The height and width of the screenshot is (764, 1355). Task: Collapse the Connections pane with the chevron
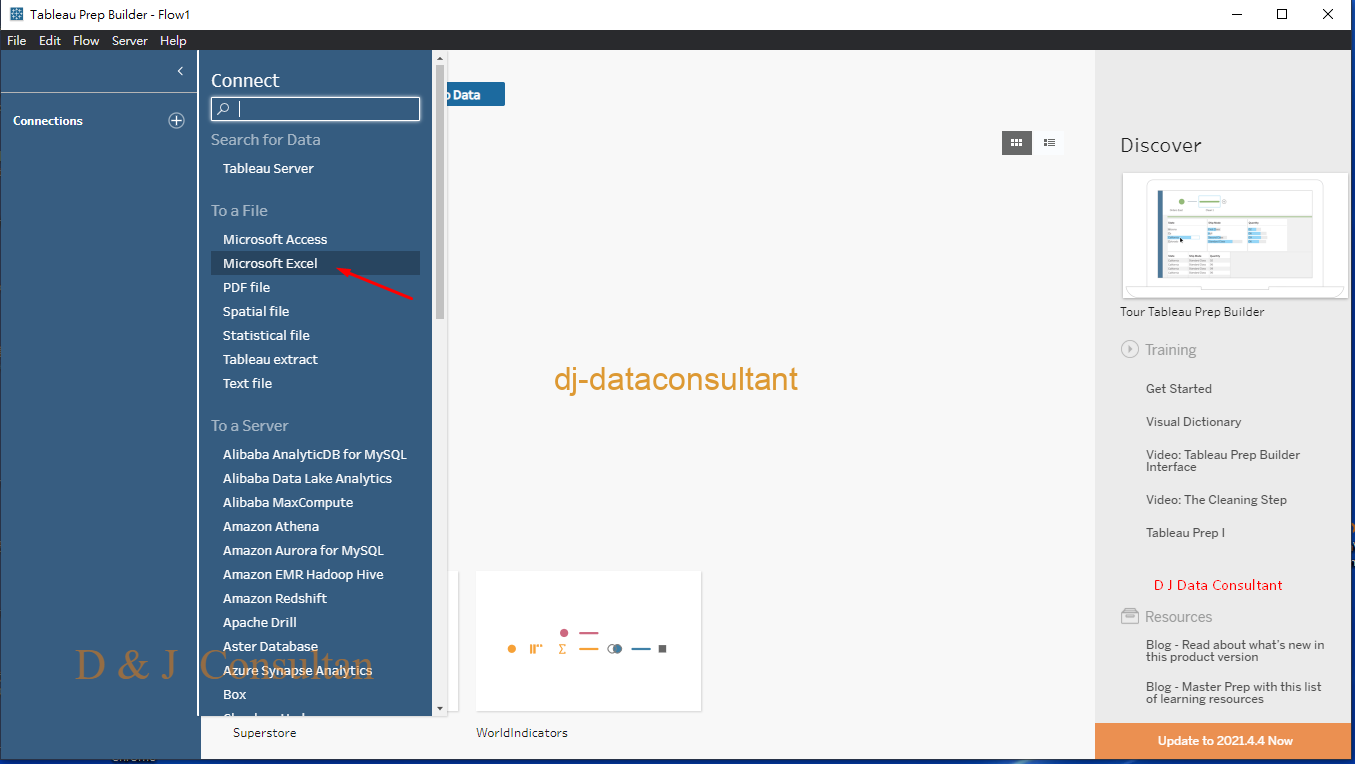click(180, 71)
